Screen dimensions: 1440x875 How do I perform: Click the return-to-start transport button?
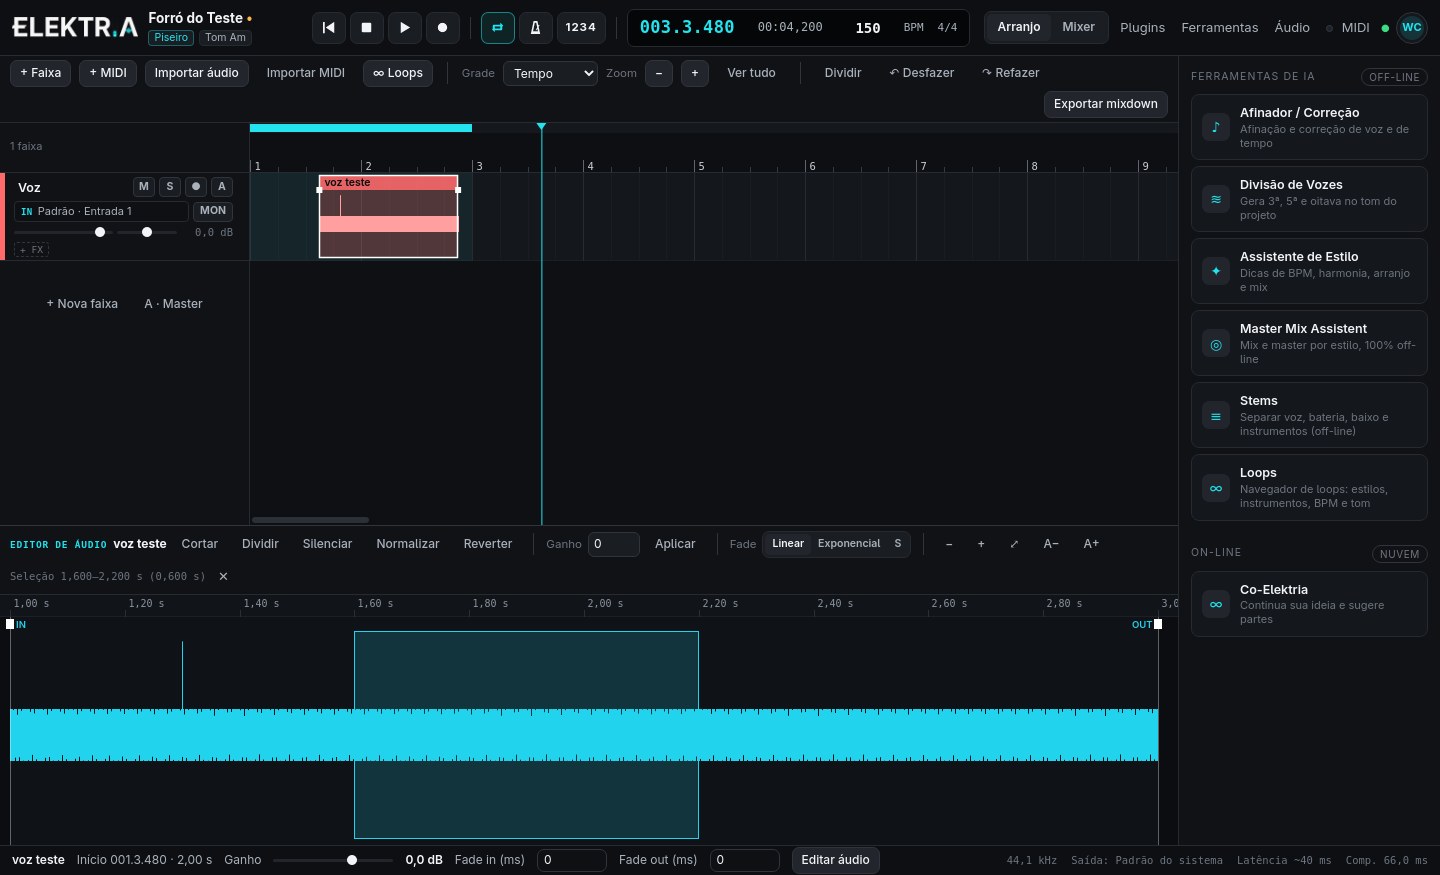tap(329, 28)
